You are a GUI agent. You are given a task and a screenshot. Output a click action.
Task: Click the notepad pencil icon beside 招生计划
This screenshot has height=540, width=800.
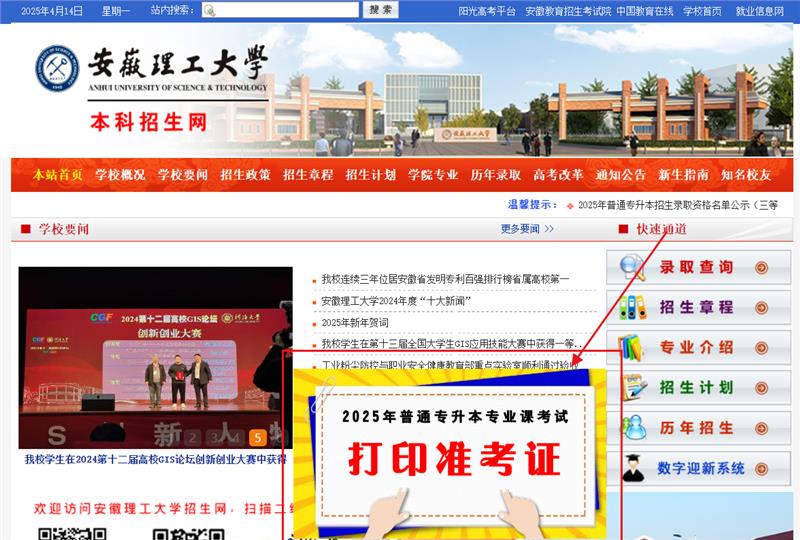tap(634, 387)
